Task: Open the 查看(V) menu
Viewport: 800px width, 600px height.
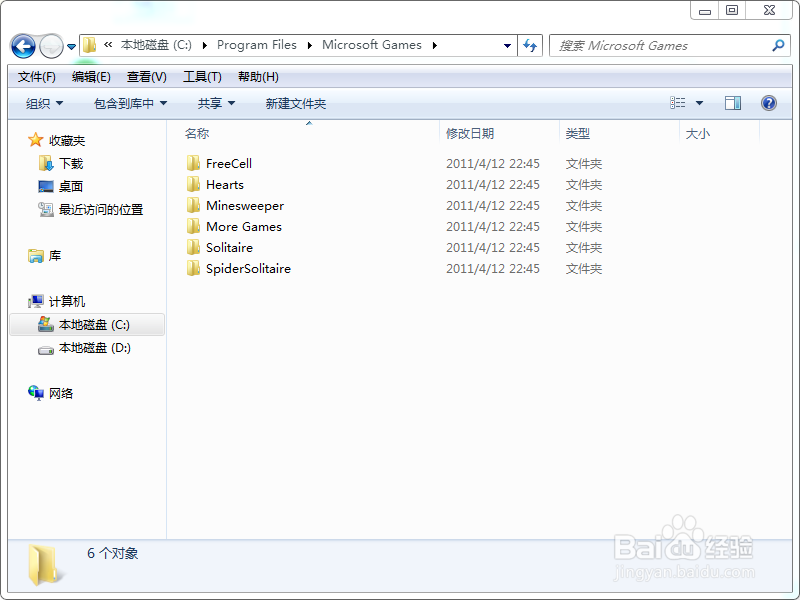Action: pos(146,77)
